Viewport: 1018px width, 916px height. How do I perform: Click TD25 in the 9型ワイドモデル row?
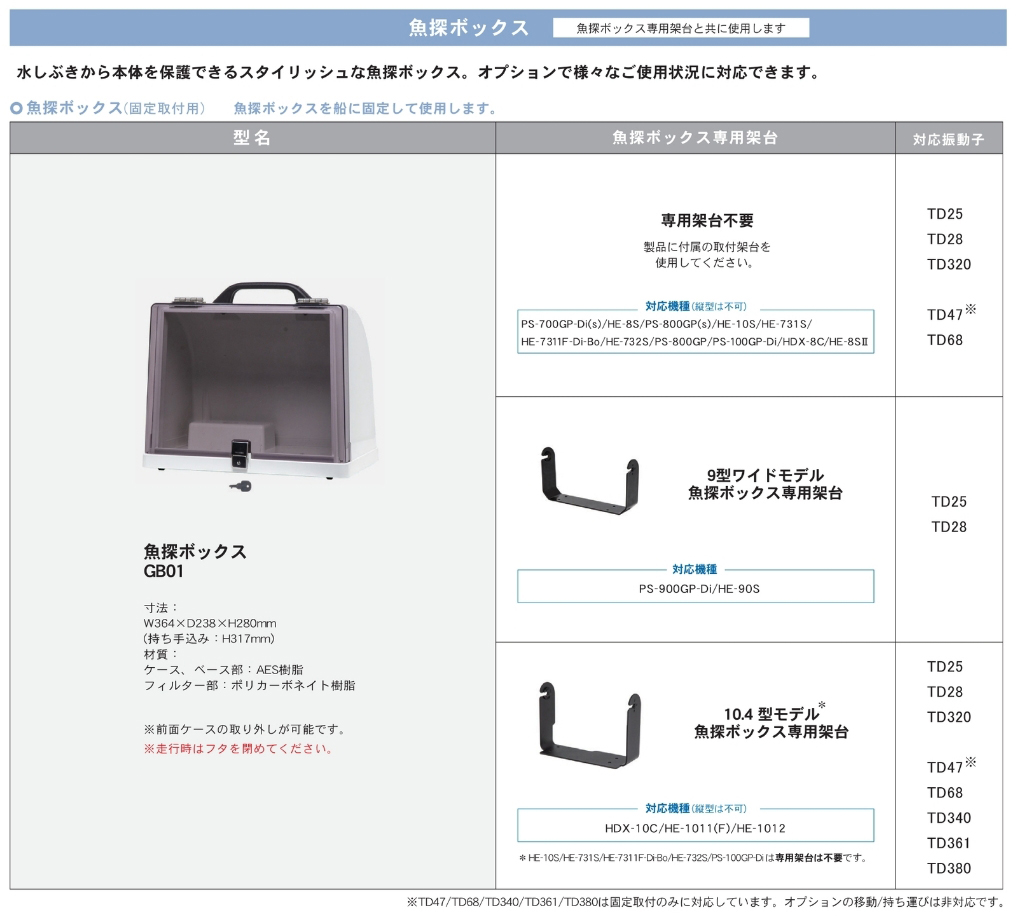949,502
